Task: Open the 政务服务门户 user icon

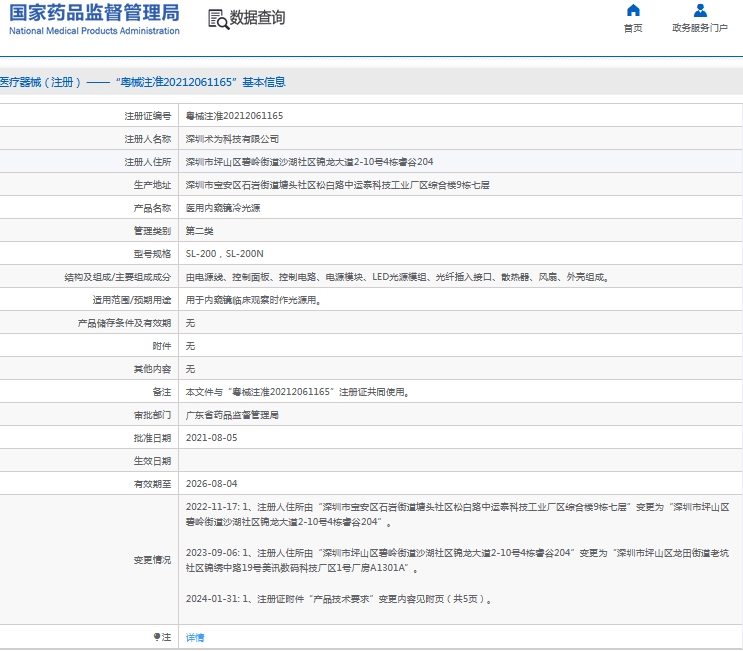Action: [700, 10]
